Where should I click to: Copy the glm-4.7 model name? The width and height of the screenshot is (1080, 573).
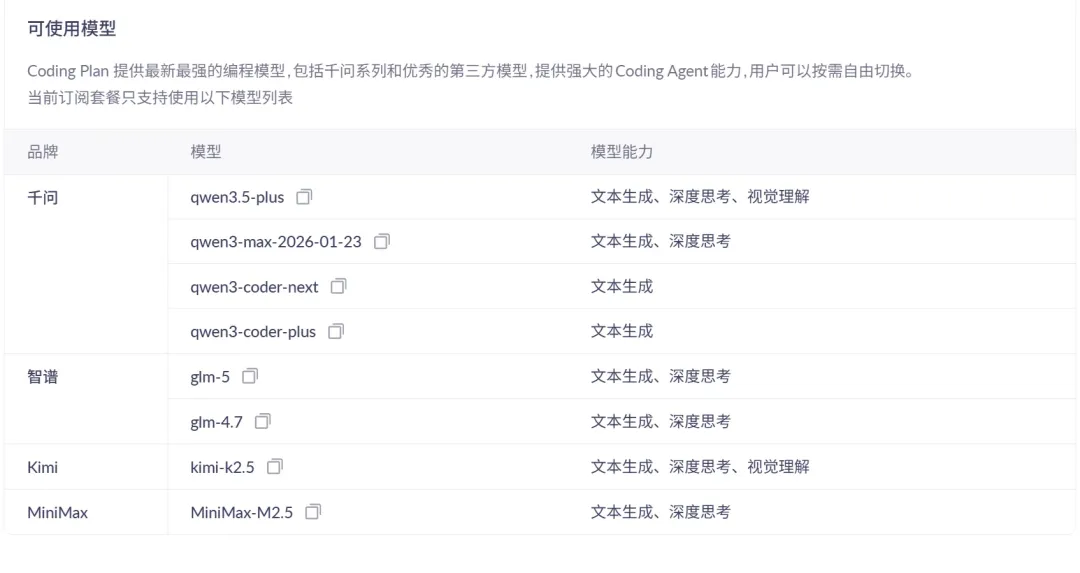click(x=262, y=421)
